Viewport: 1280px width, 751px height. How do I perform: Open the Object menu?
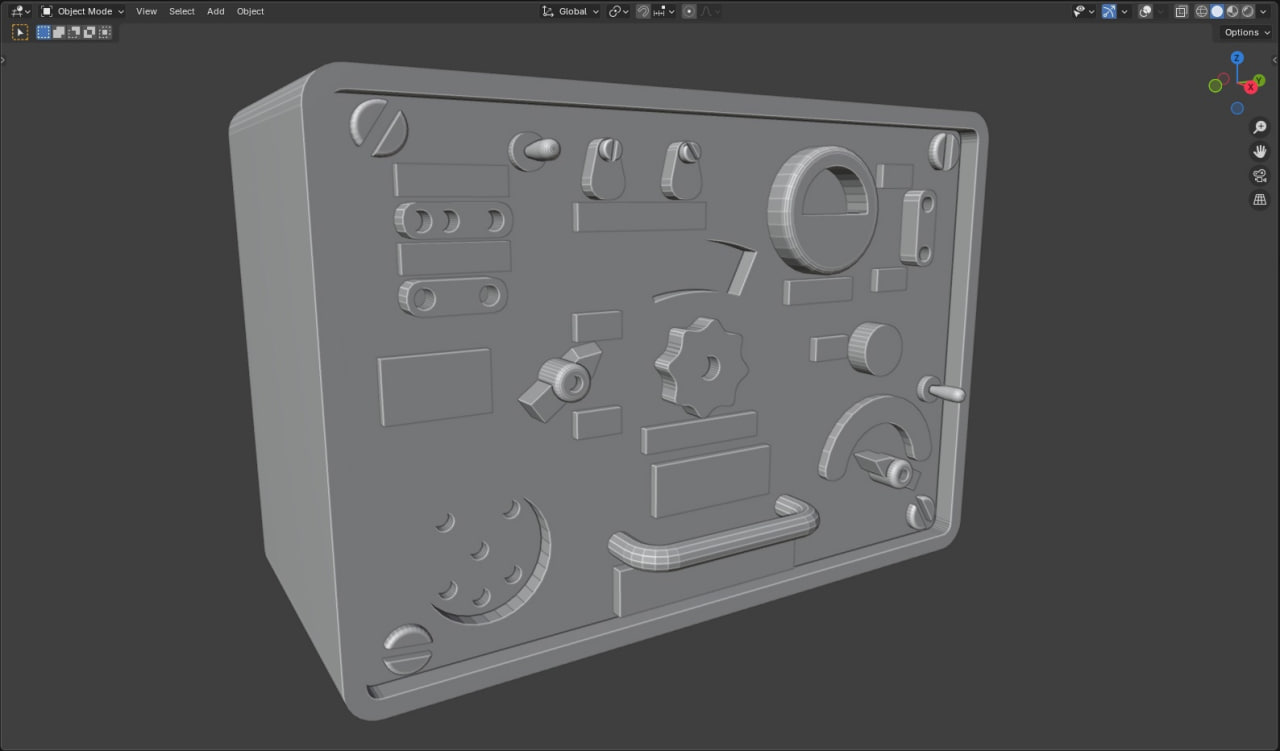pyautogui.click(x=250, y=11)
